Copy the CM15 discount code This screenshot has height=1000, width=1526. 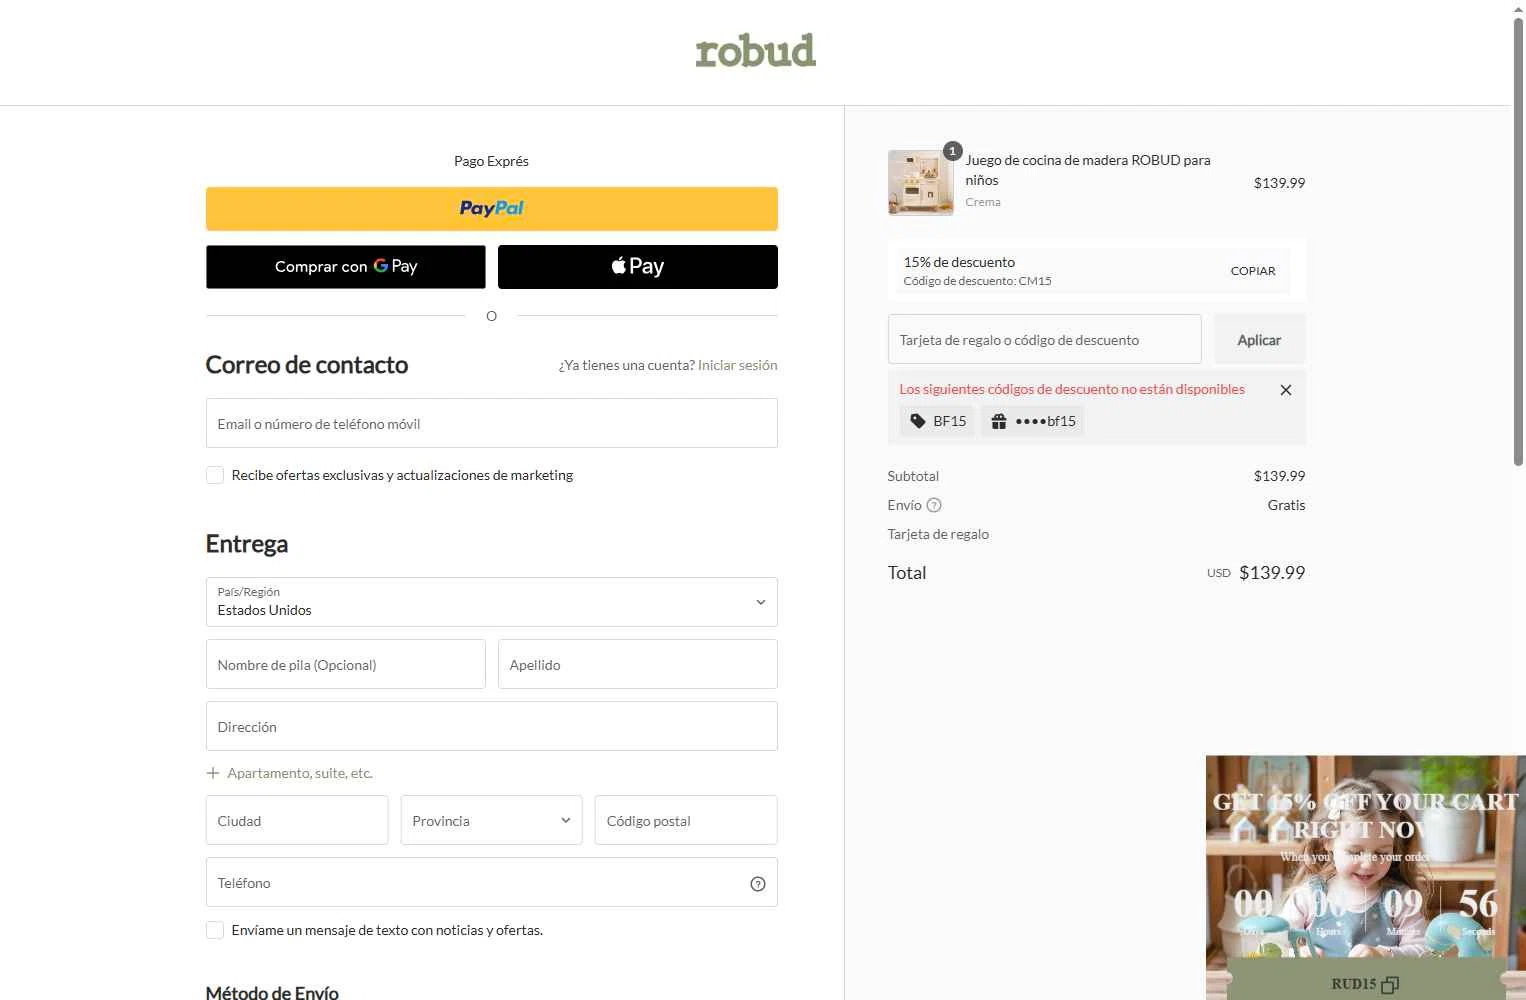pos(1253,271)
